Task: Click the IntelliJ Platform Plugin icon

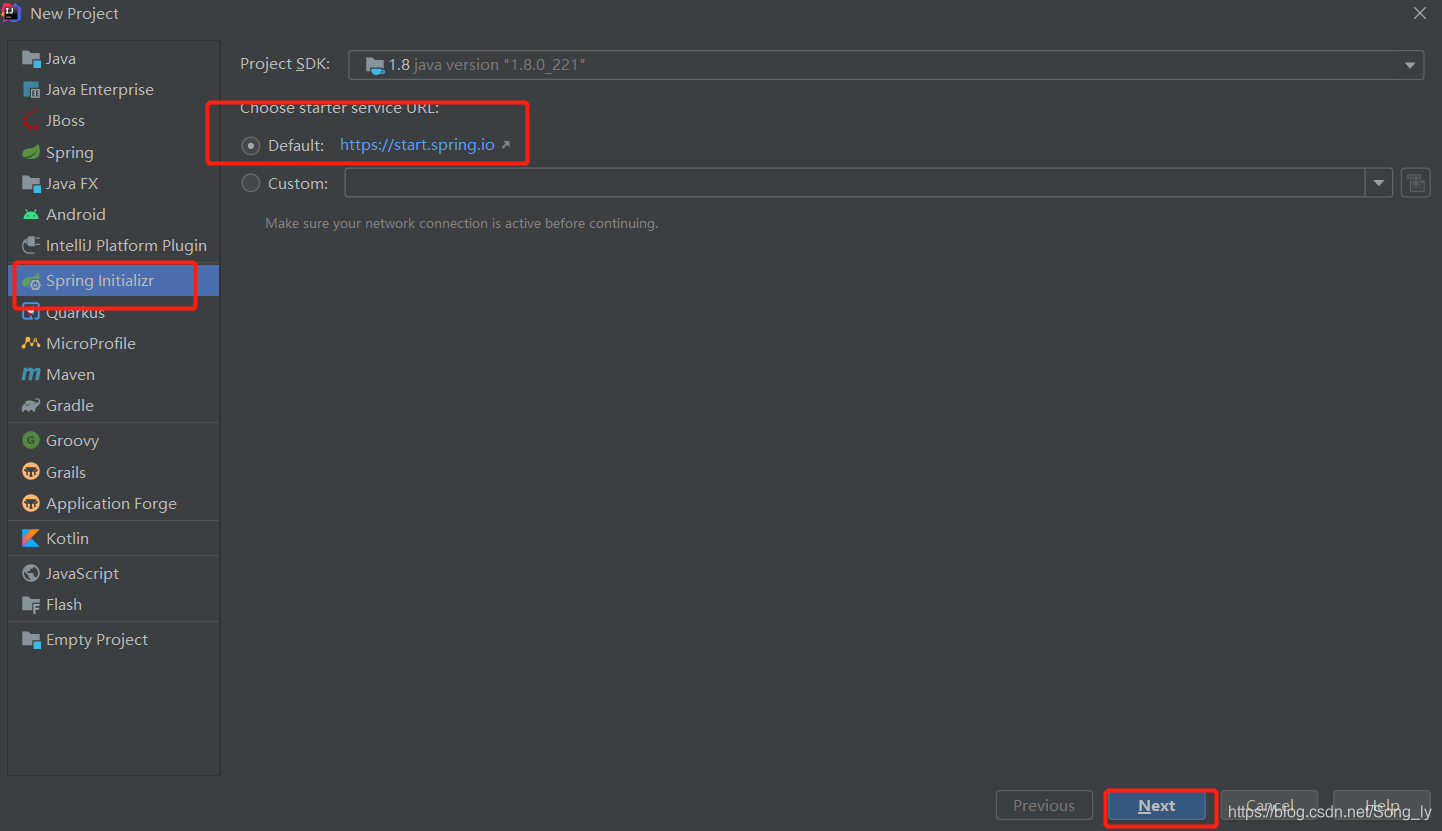Action: [30, 245]
